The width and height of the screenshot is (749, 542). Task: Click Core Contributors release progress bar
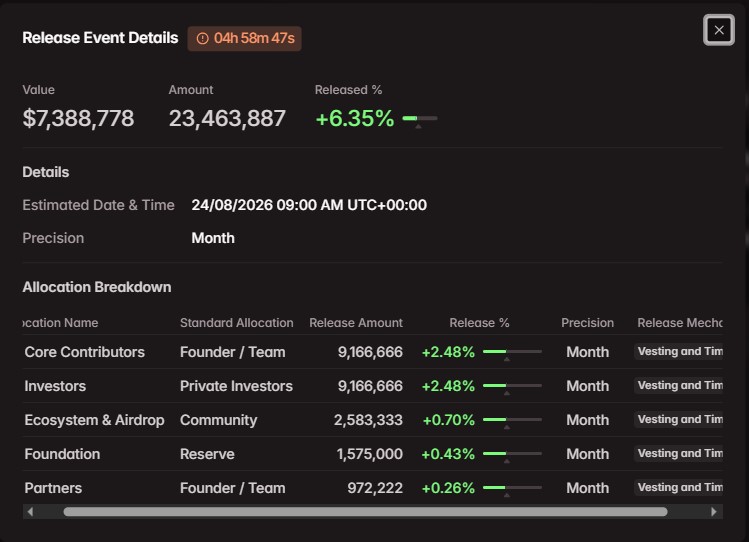pyautogui.click(x=512, y=351)
